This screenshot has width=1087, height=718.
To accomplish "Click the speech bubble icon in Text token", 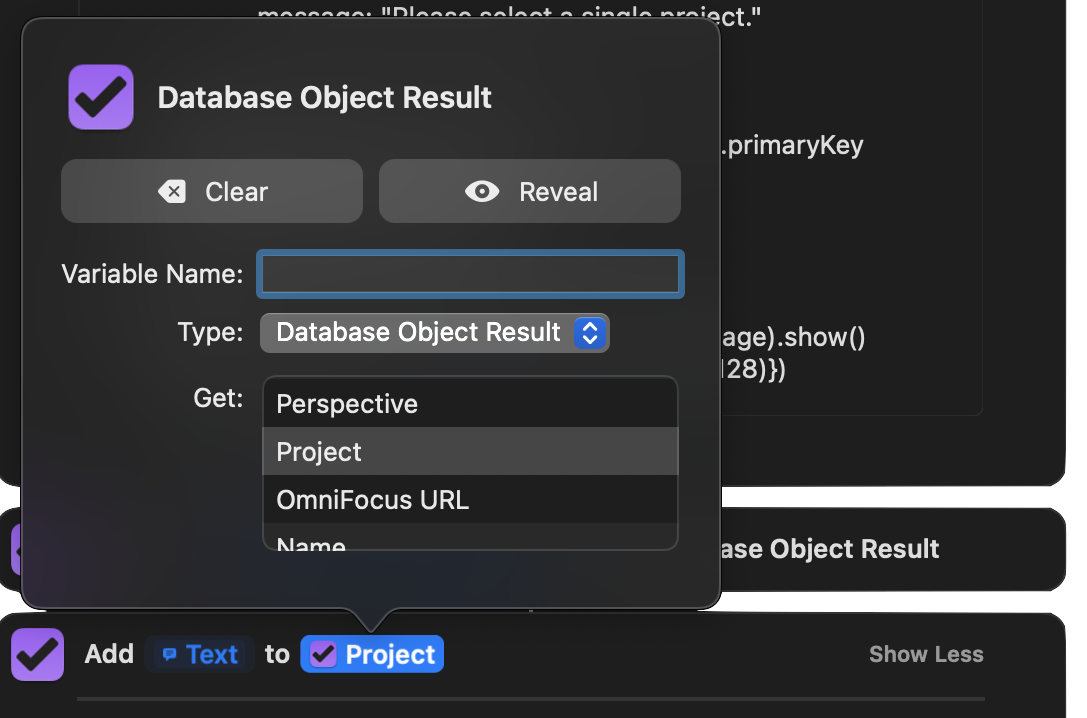I will coord(170,655).
